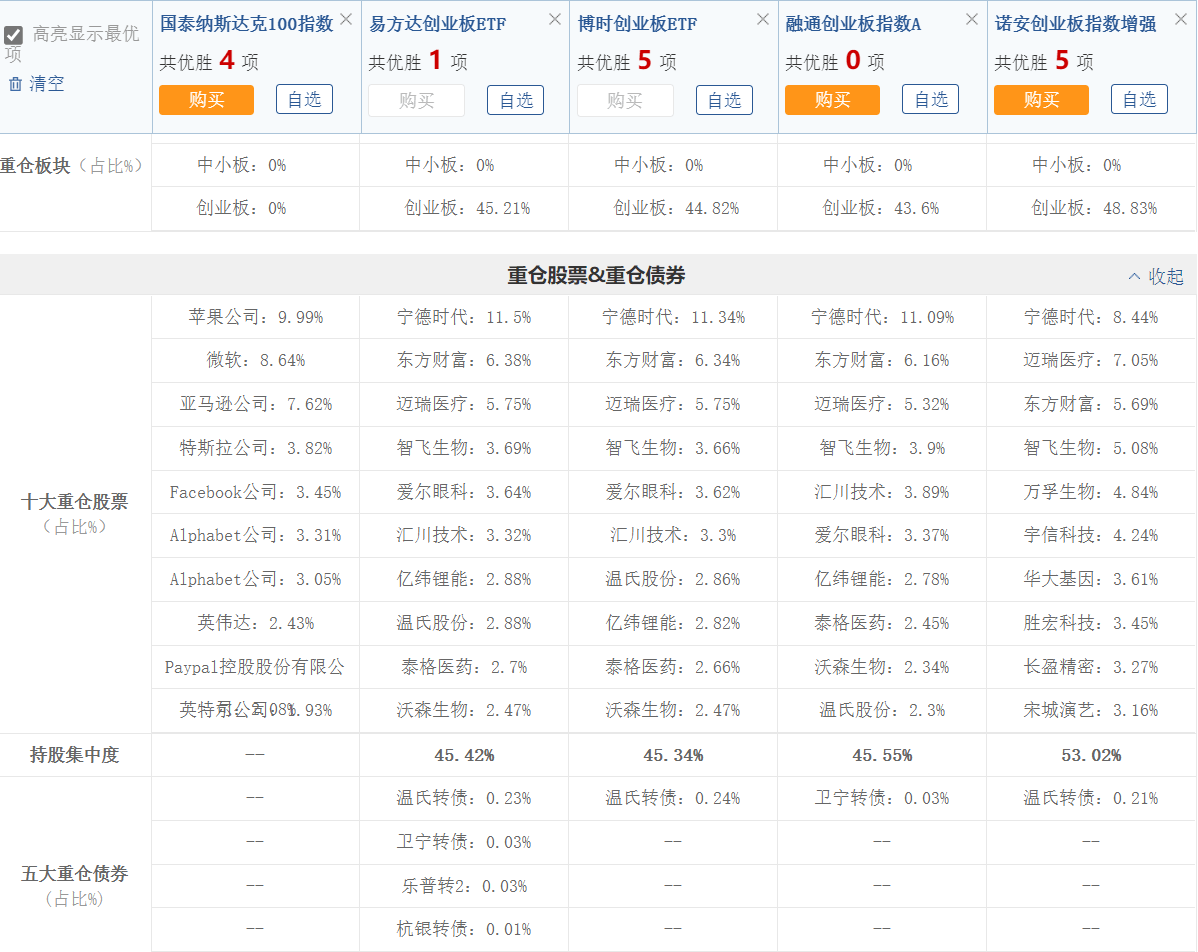The height and width of the screenshot is (952, 1198).
Task: Click the 53.02% 持股集中度 cell
Action: 1090,755
